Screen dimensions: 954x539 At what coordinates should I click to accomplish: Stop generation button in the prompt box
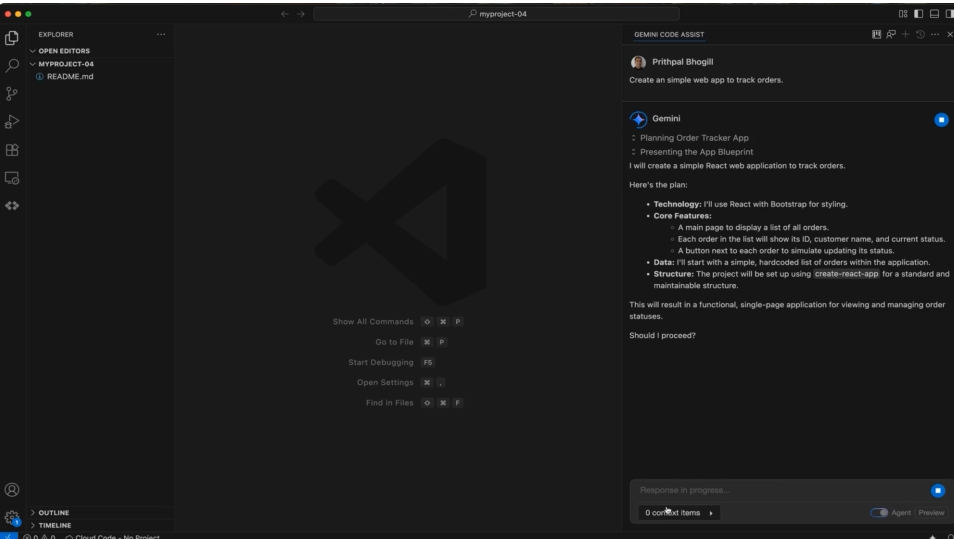click(938, 490)
